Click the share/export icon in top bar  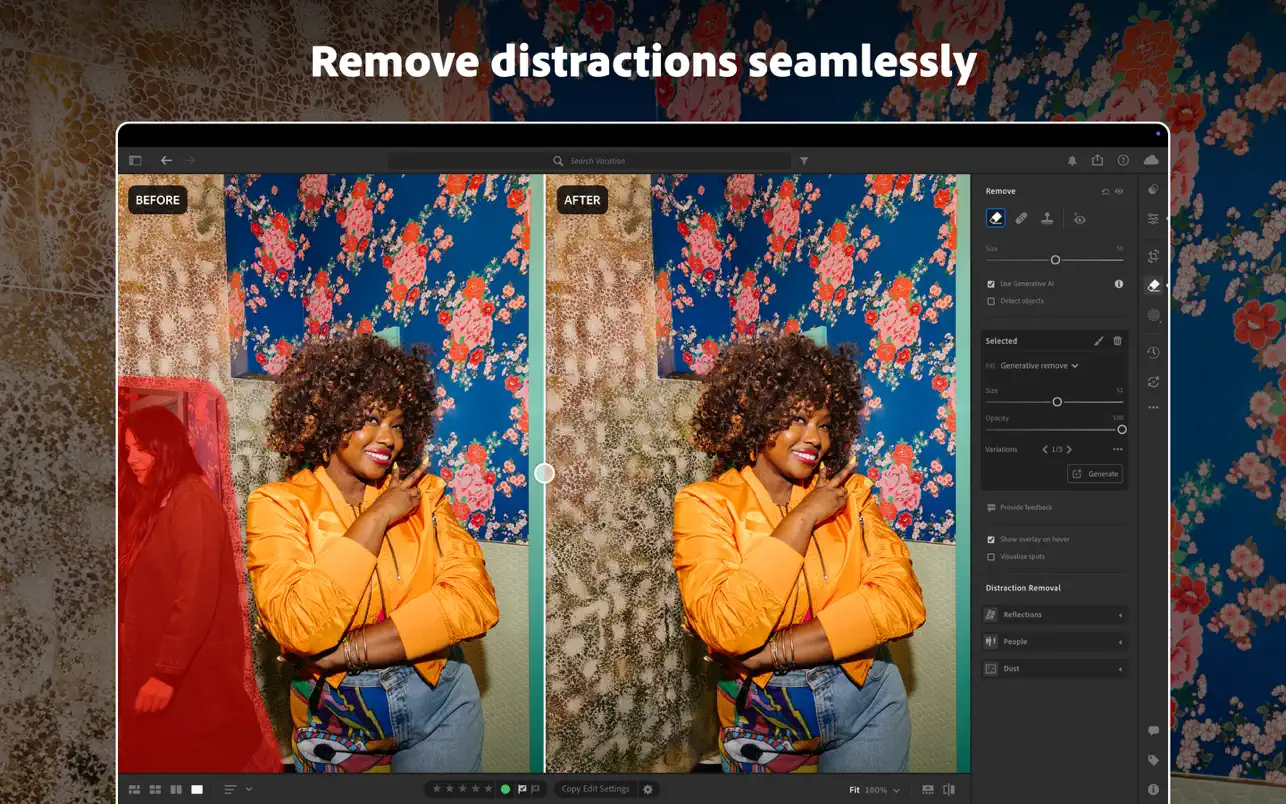(x=1097, y=160)
